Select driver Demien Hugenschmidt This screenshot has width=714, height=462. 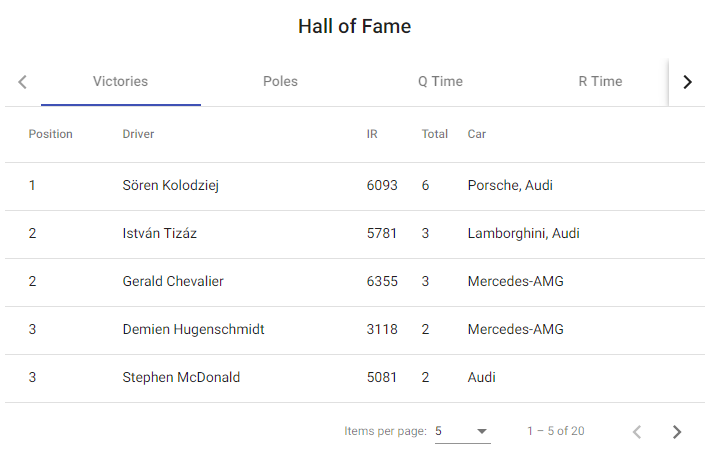click(194, 330)
